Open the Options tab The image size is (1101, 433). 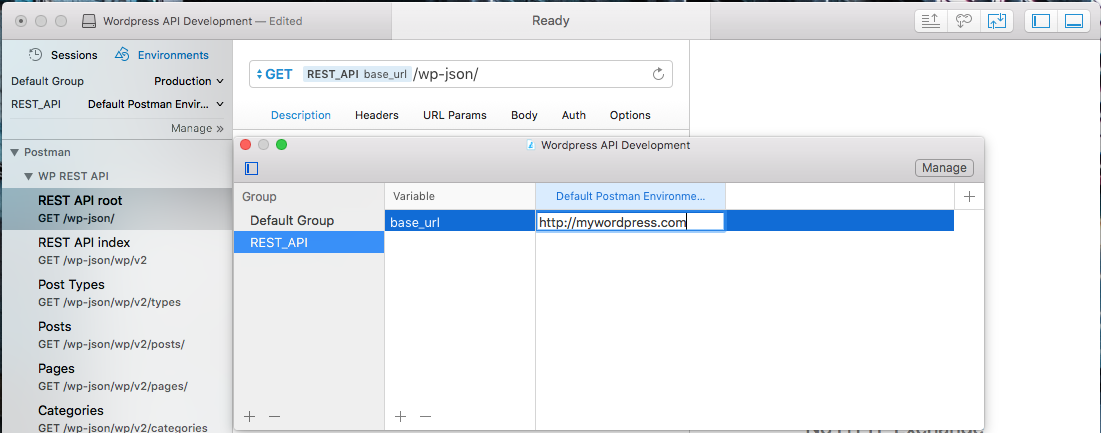click(630, 115)
